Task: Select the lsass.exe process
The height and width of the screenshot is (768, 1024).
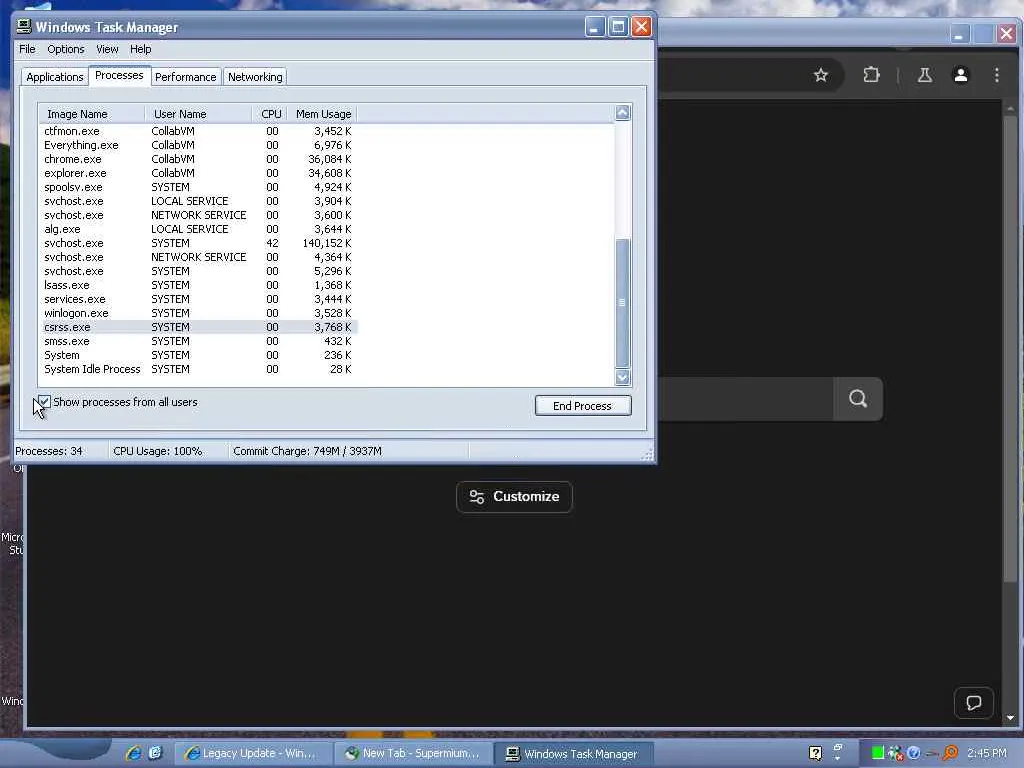Action: point(198,285)
